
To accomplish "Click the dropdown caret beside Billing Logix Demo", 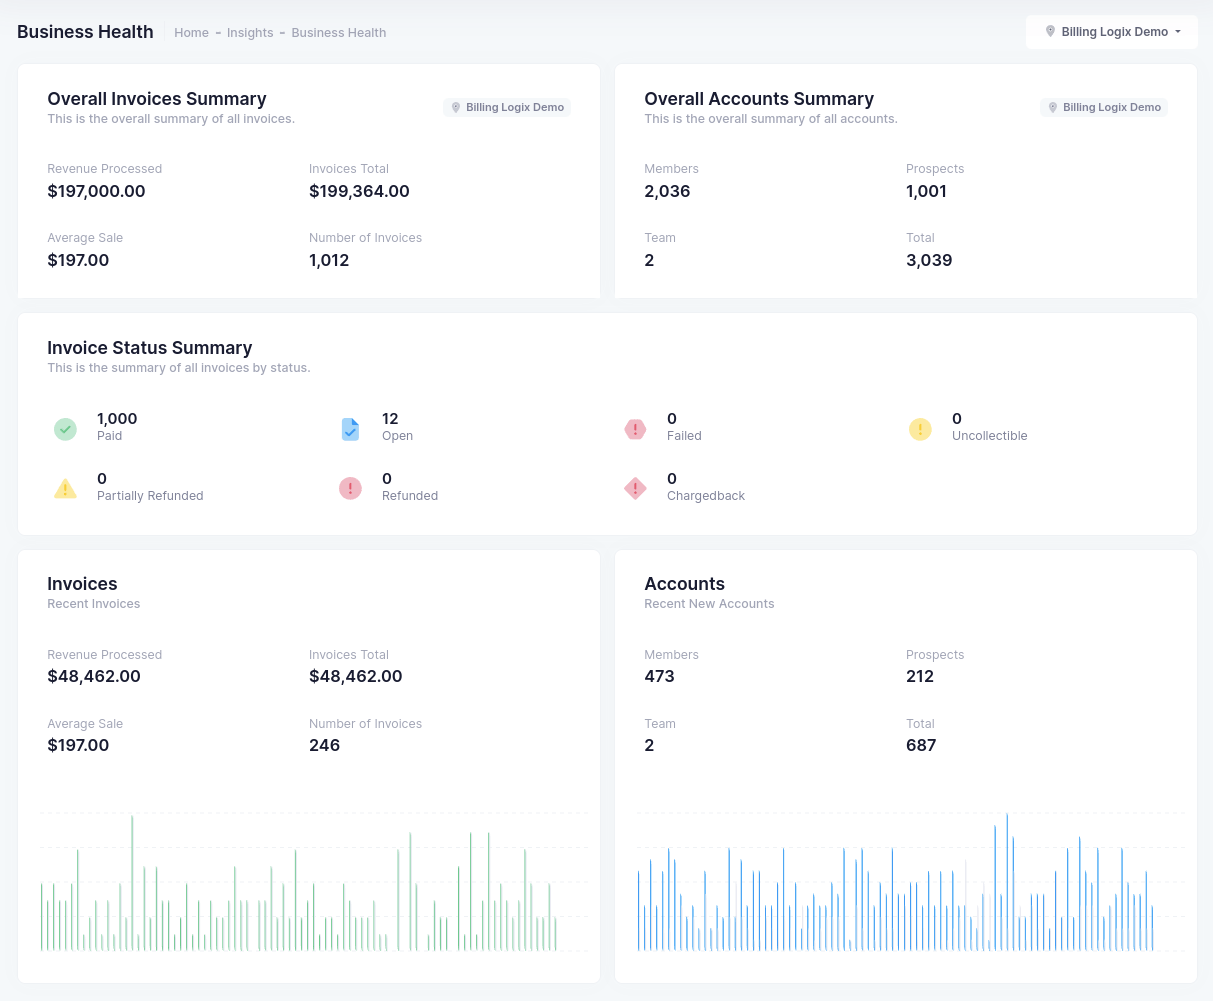I will point(1178,32).
